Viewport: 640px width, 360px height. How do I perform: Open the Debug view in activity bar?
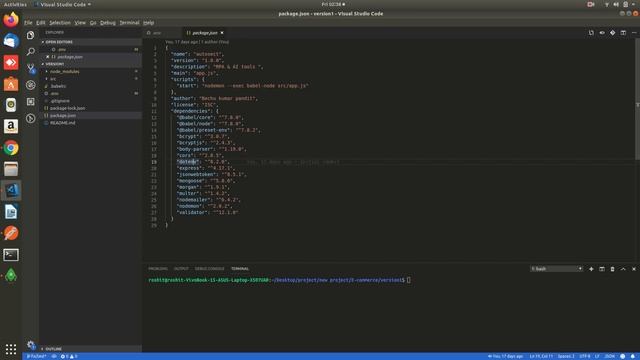coord(31,85)
